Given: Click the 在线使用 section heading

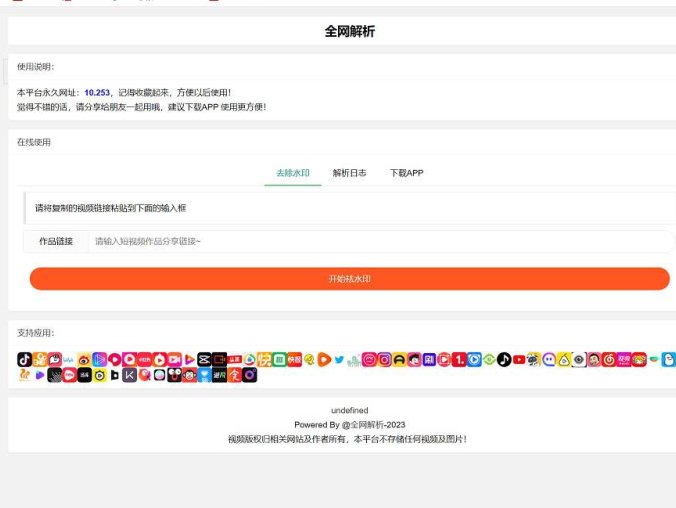Looking at the screenshot, I should pos(34,142).
